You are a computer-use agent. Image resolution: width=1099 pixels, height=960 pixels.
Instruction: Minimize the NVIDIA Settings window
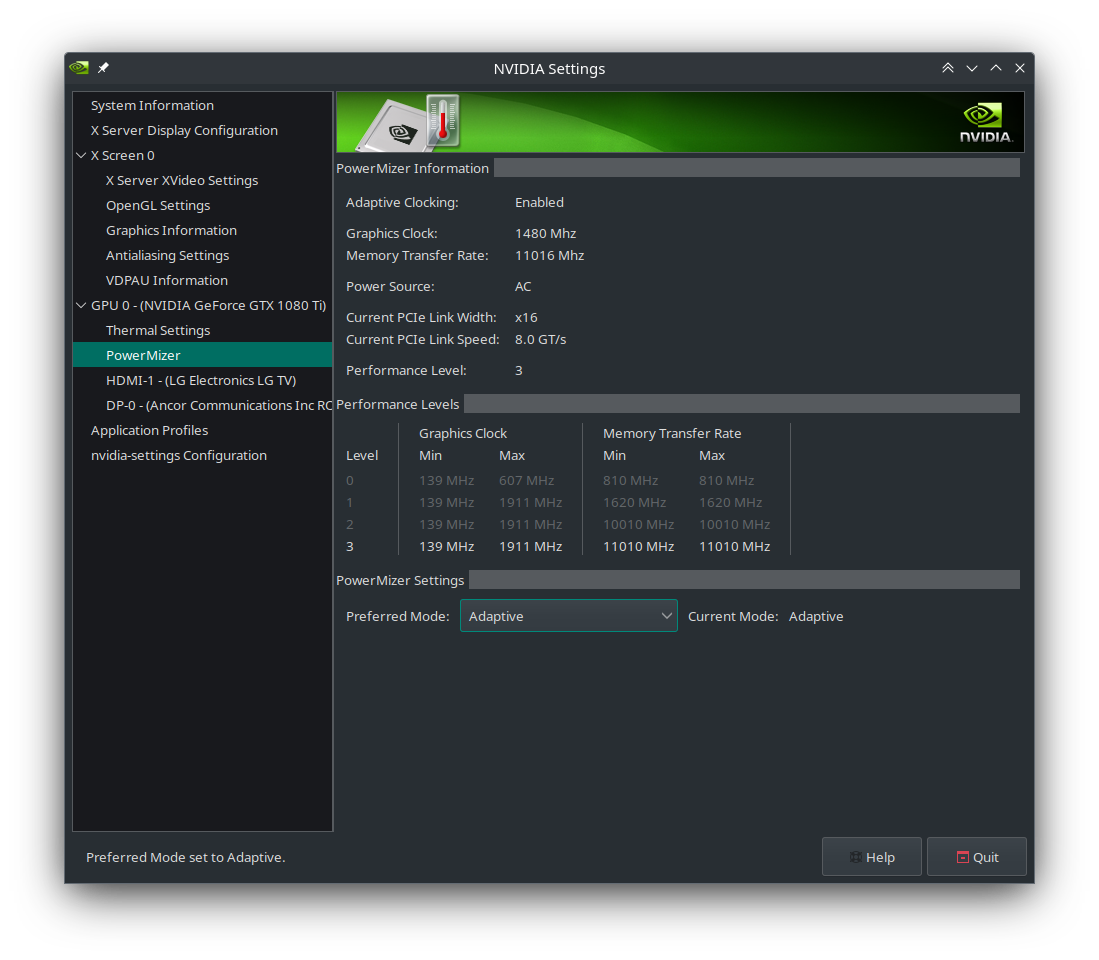pyautogui.click(x=971, y=68)
